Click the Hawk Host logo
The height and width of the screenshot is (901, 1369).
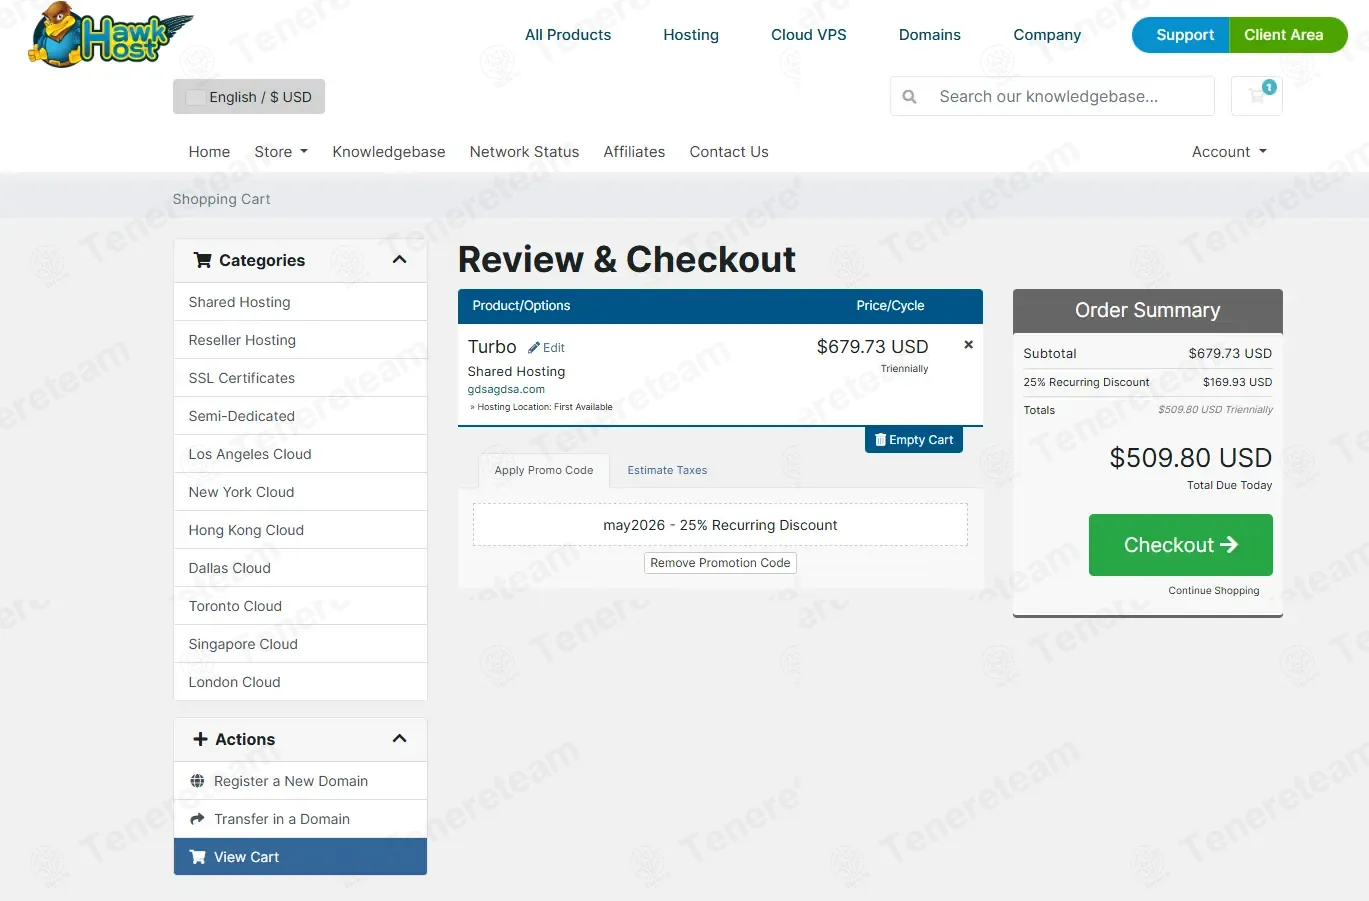click(x=110, y=35)
